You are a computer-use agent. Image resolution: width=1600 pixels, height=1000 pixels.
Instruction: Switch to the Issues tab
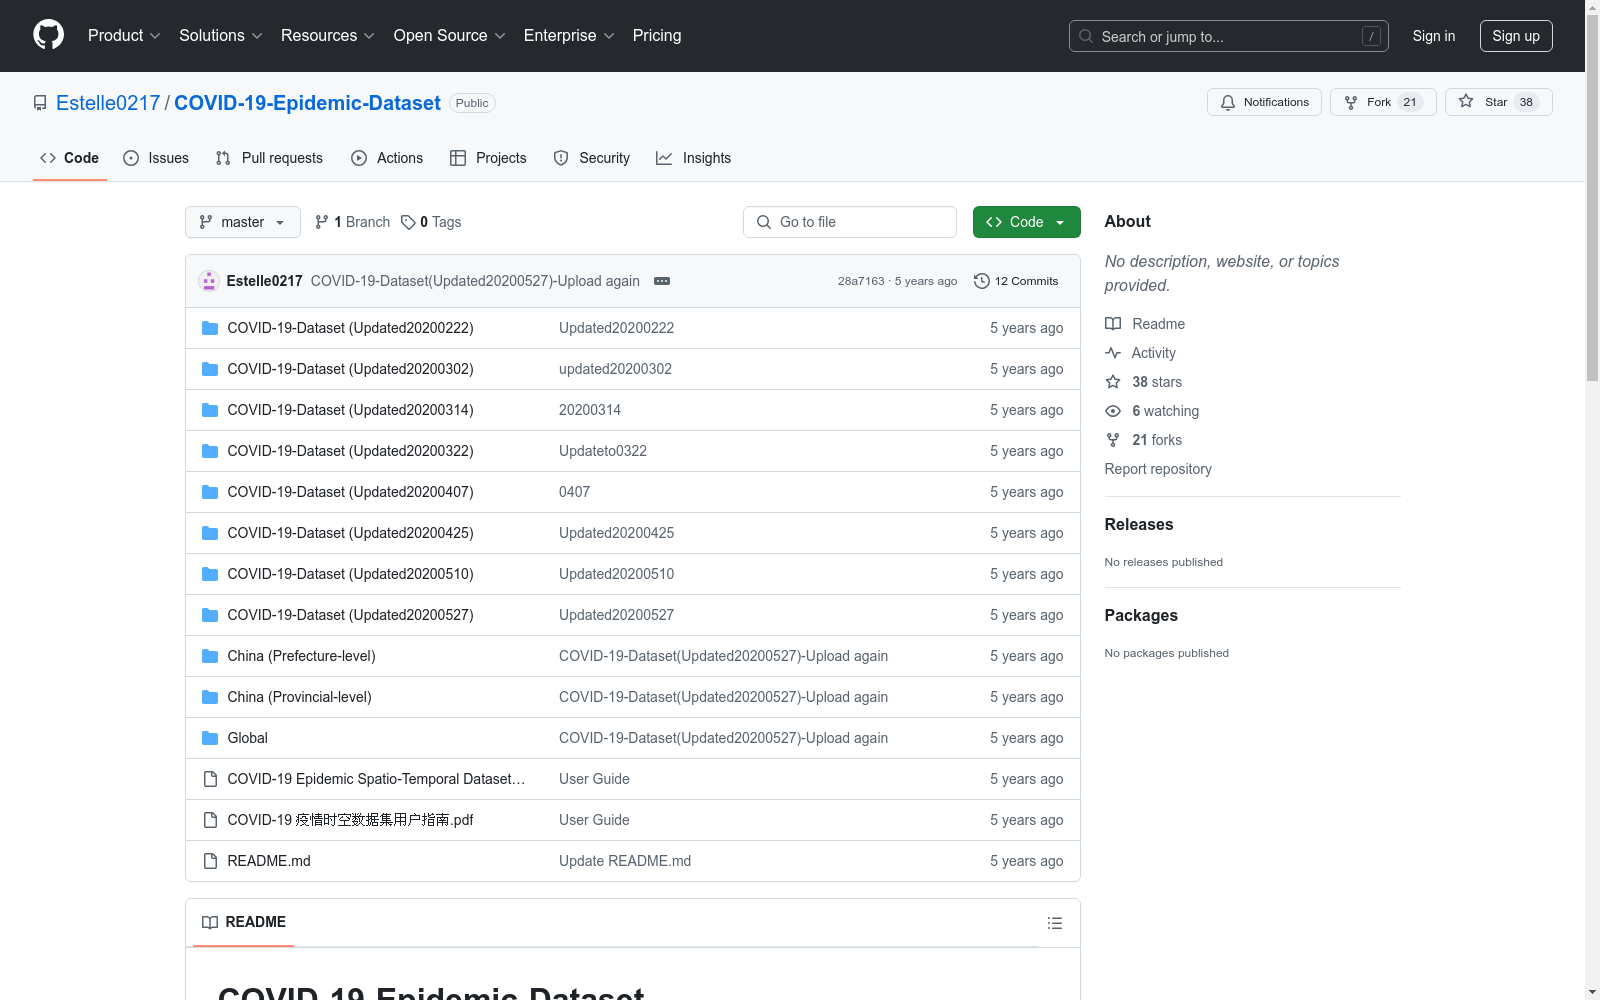156,158
